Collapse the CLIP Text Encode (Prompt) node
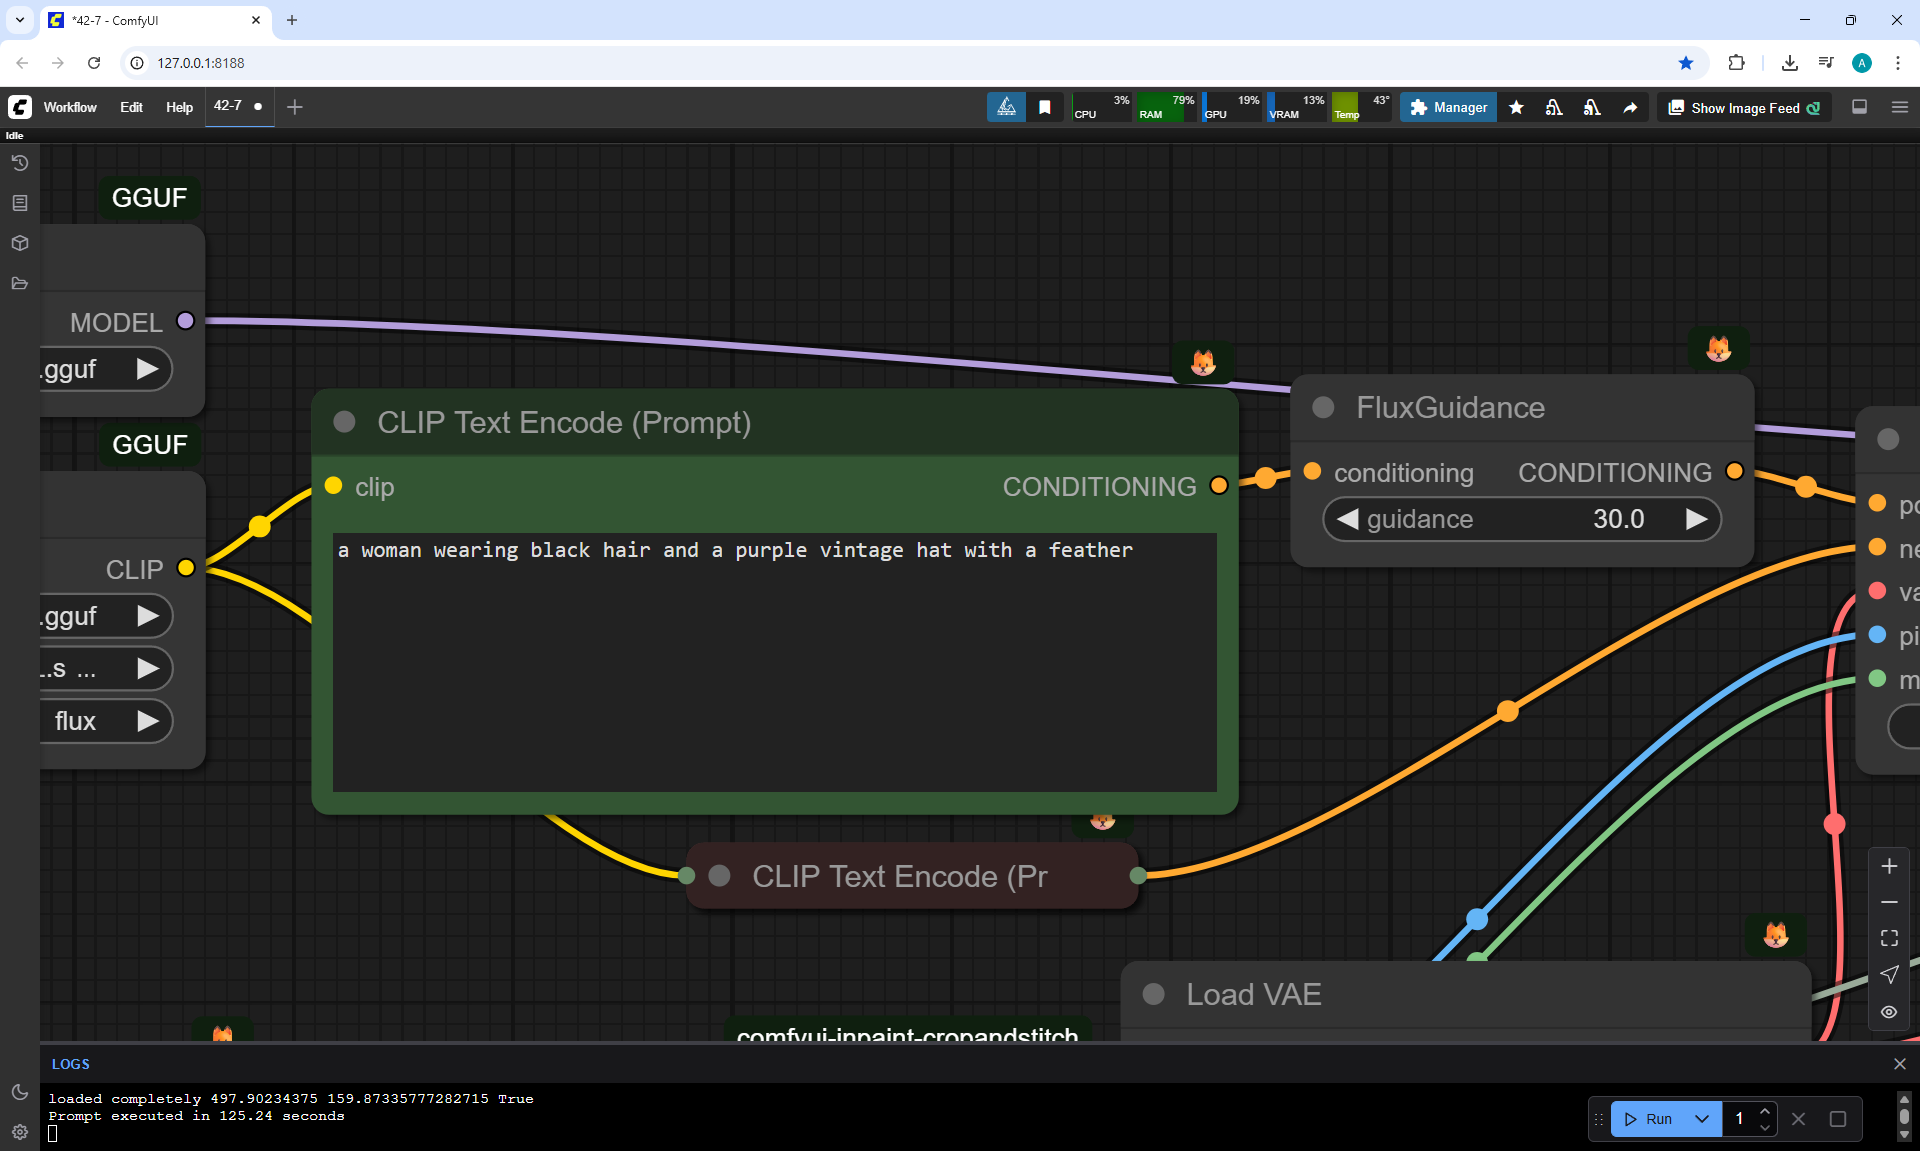Screen dimensions: 1920x1151 click(344, 422)
